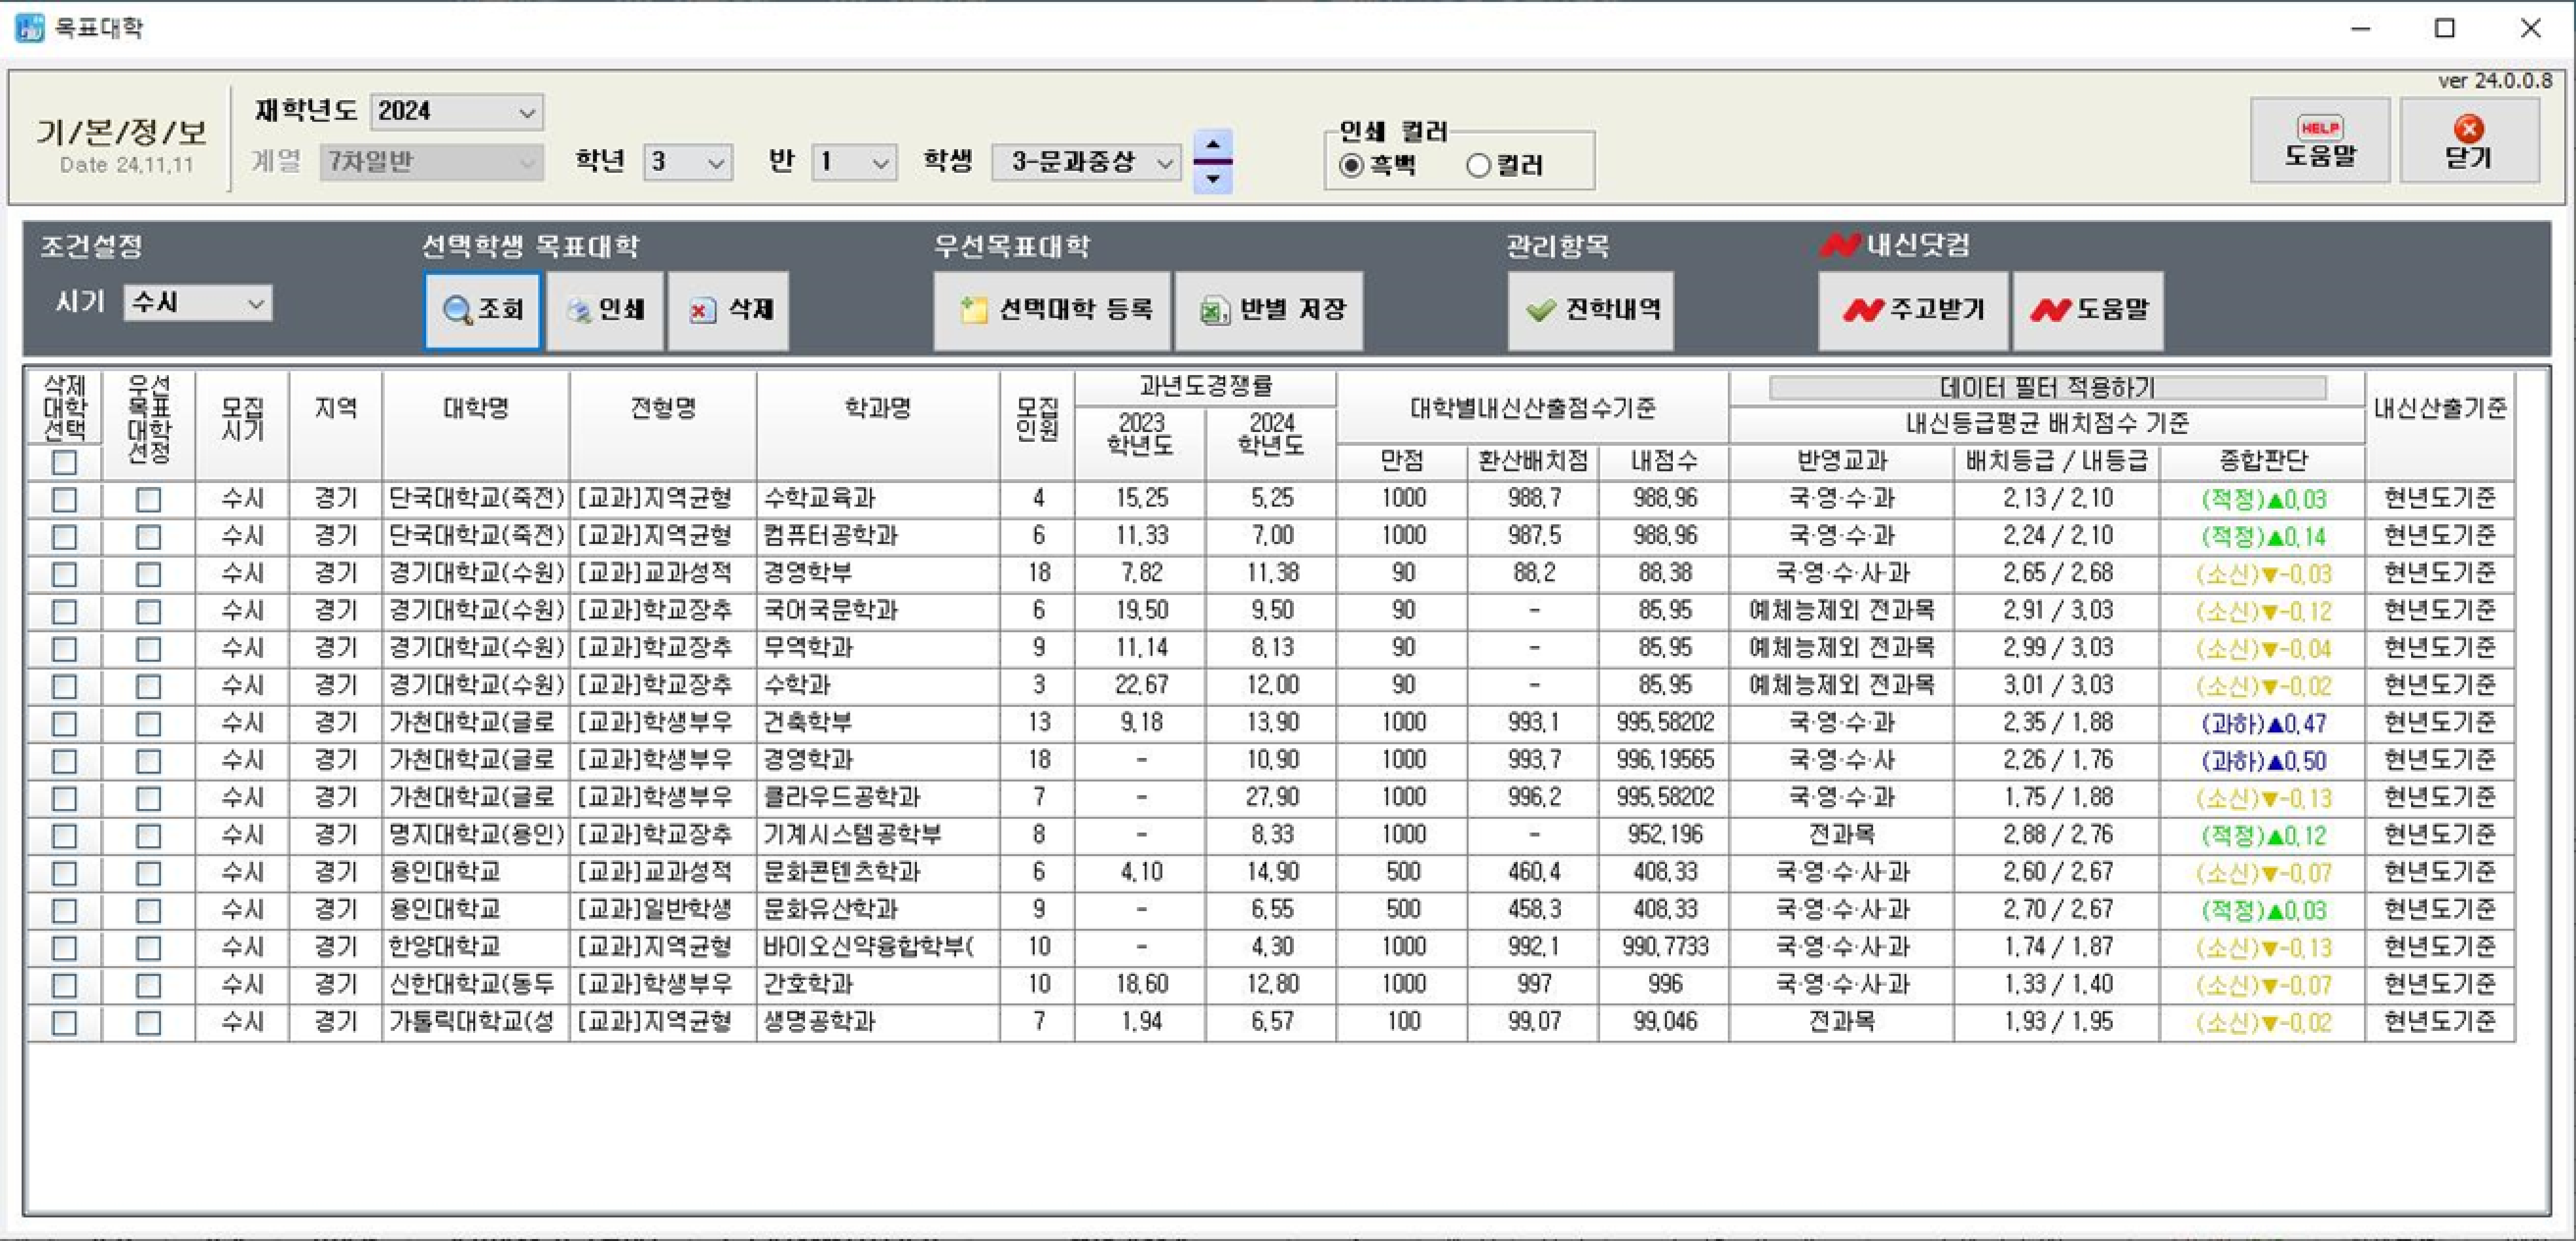Check priority box for 간호학과 row
Image resolution: width=2576 pixels, height=1241 pixels.
(149, 985)
